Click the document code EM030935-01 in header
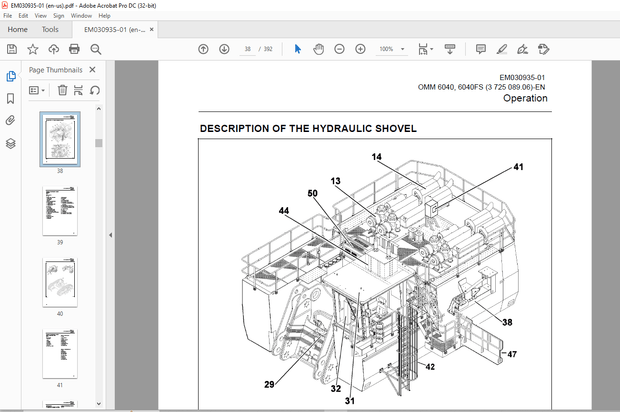Screen dimensions: 620x412 coord(522,77)
